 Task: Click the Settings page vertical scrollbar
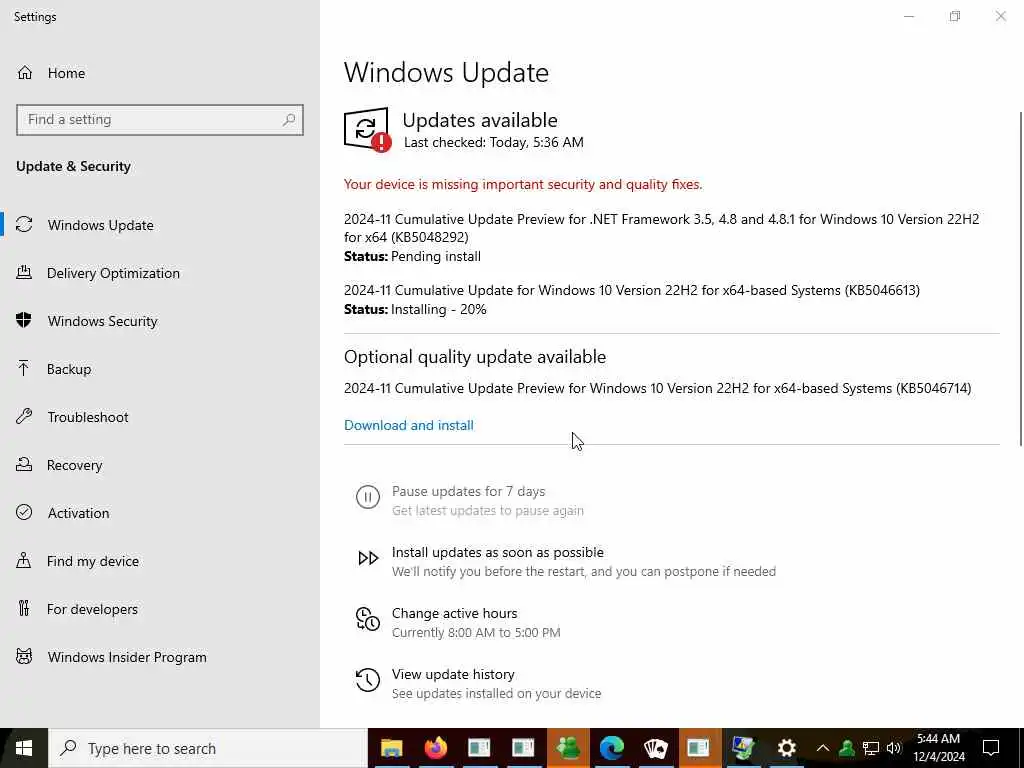pyautogui.click(x=1021, y=279)
